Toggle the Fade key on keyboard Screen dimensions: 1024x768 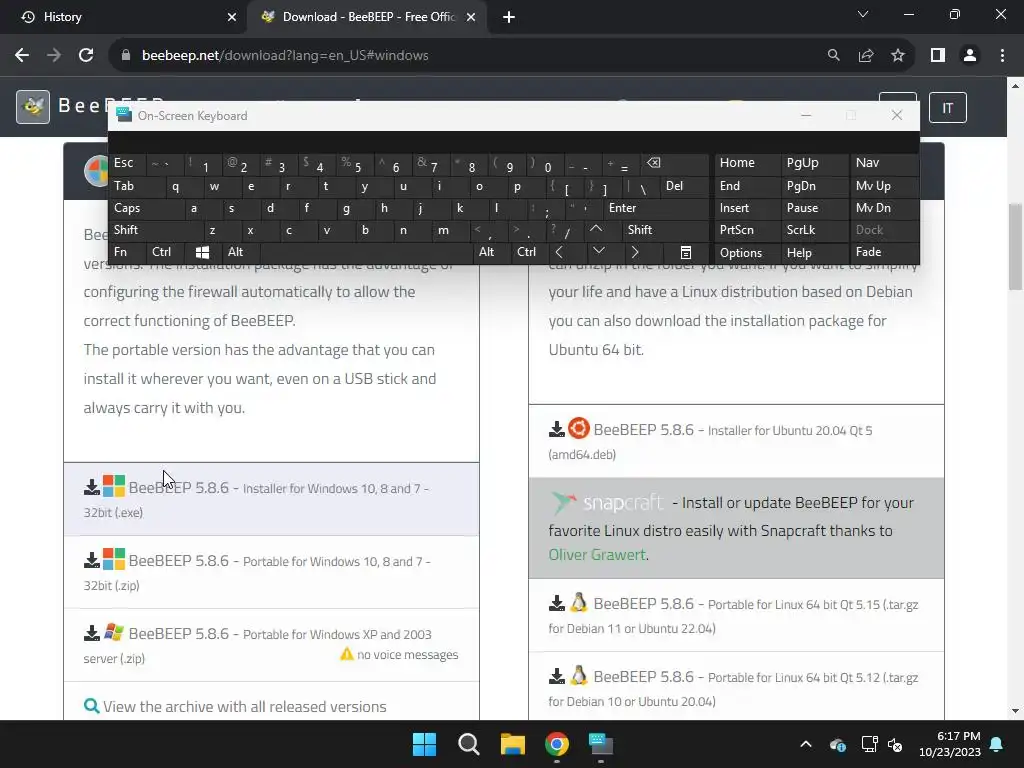pyautogui.click(x=883, y=252)
